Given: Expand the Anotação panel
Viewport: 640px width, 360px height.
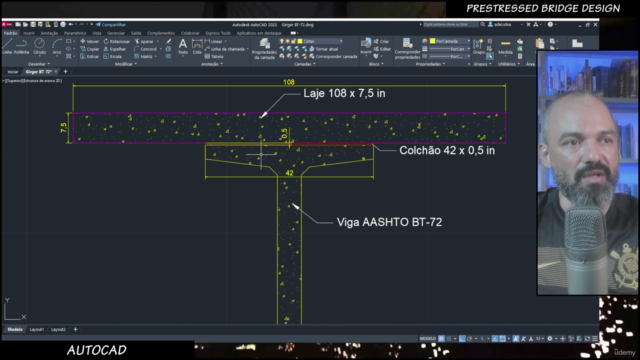Looking at the screenshot, I should [x=212, y=64].
